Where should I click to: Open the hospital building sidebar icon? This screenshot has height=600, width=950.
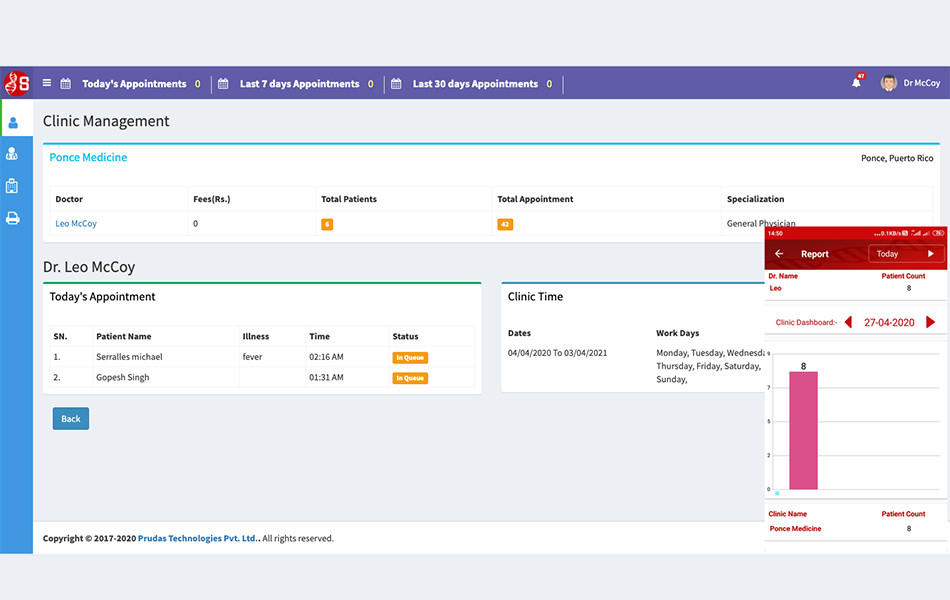[12, 185]
